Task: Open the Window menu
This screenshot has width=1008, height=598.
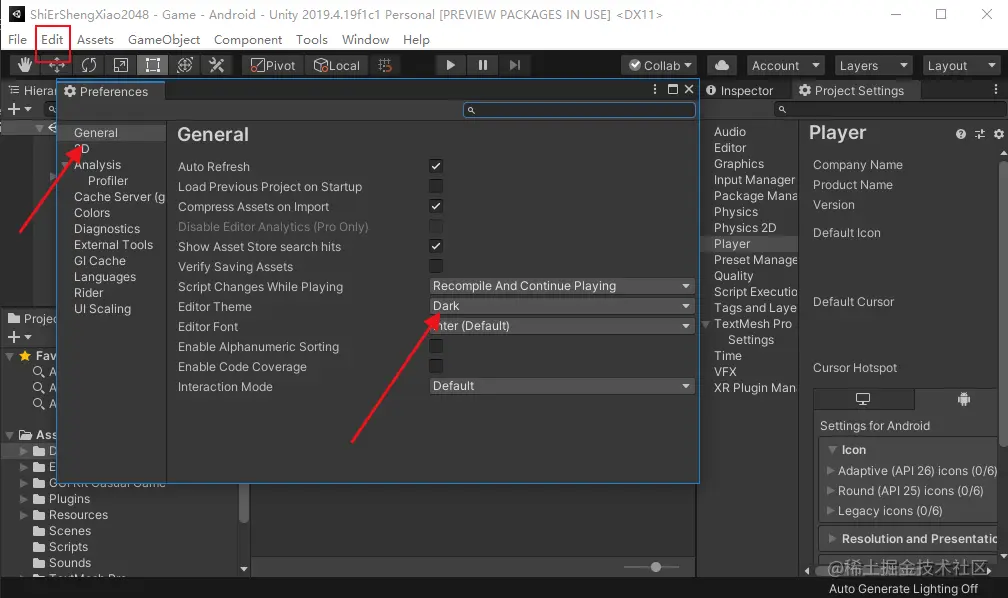Action: pos(365,39)
